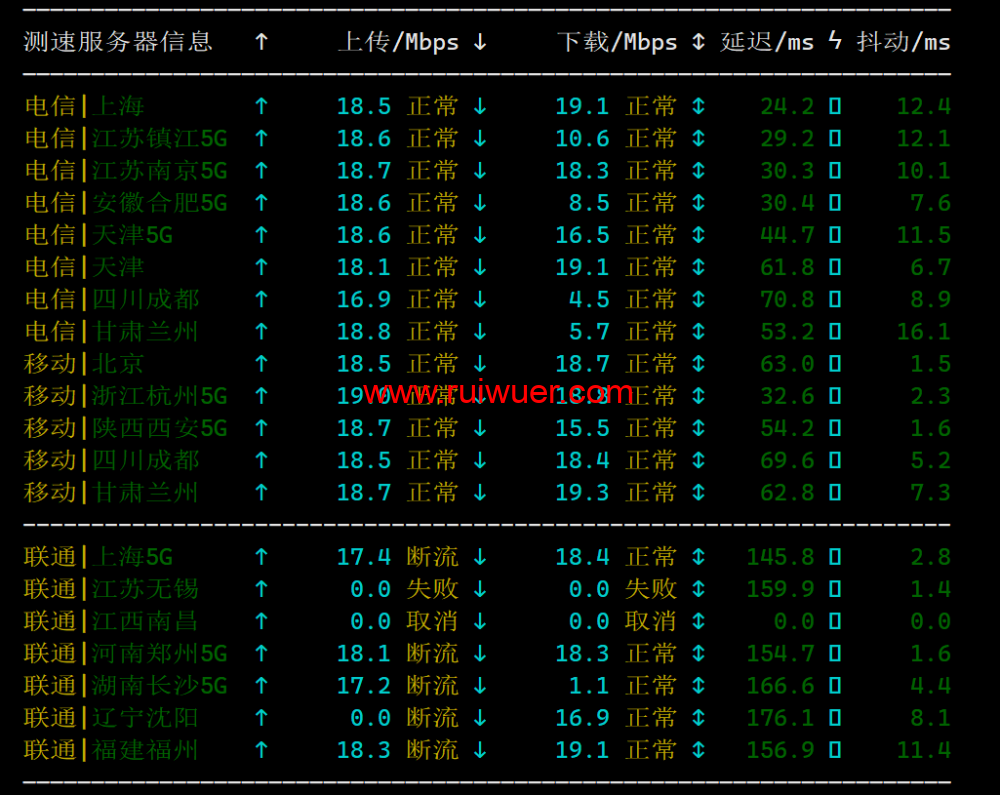
Task: Click the down arrow after 上传/Mbps header
Action: click(480, 42)
